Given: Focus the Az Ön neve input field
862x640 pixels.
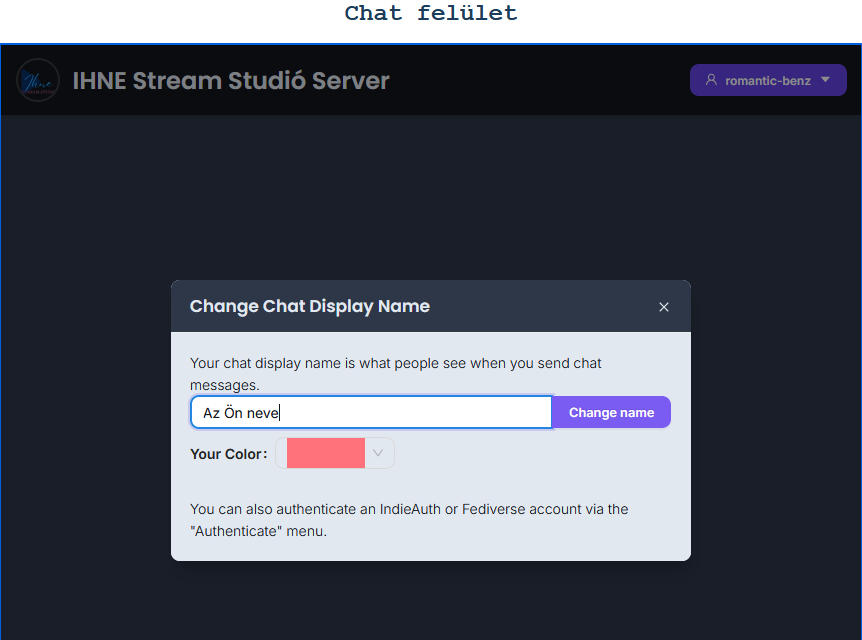Looking at the screenshot, I should point(370,411).
